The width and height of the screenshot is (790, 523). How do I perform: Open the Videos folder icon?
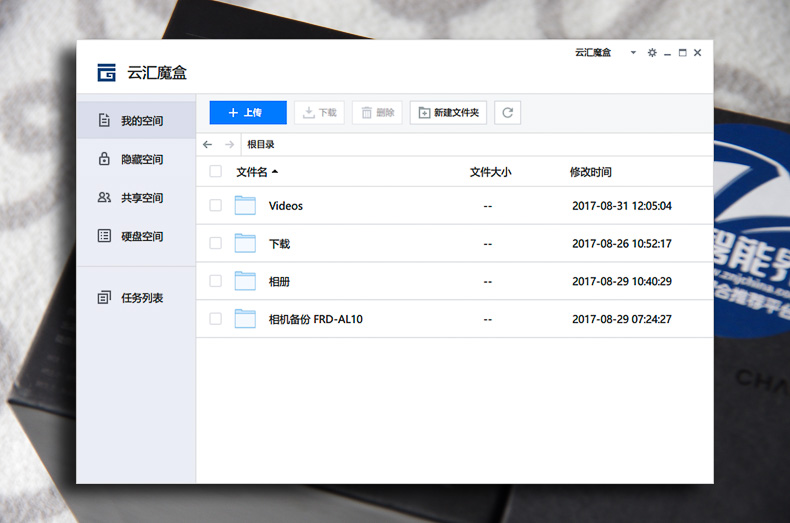pos(245,206)
